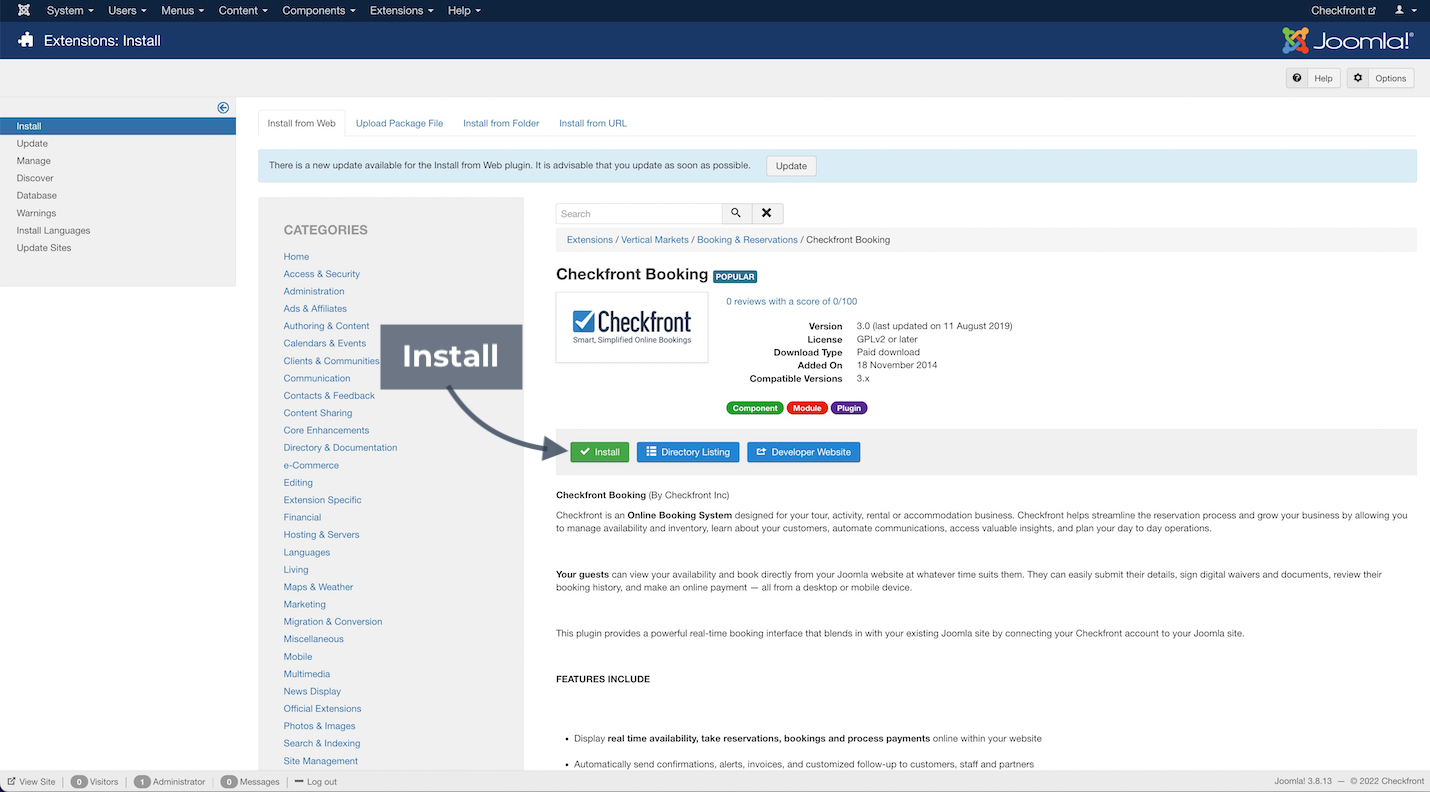The image size is (1430, 792).
Task: Open Extensions breadcrumb link
Action: point(590,240)
